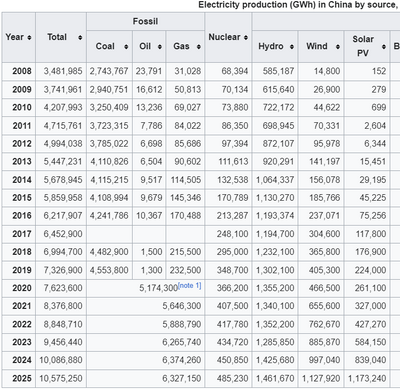
Task: Click coal value 4,553,800 for 2019
Action: (109, 270)
